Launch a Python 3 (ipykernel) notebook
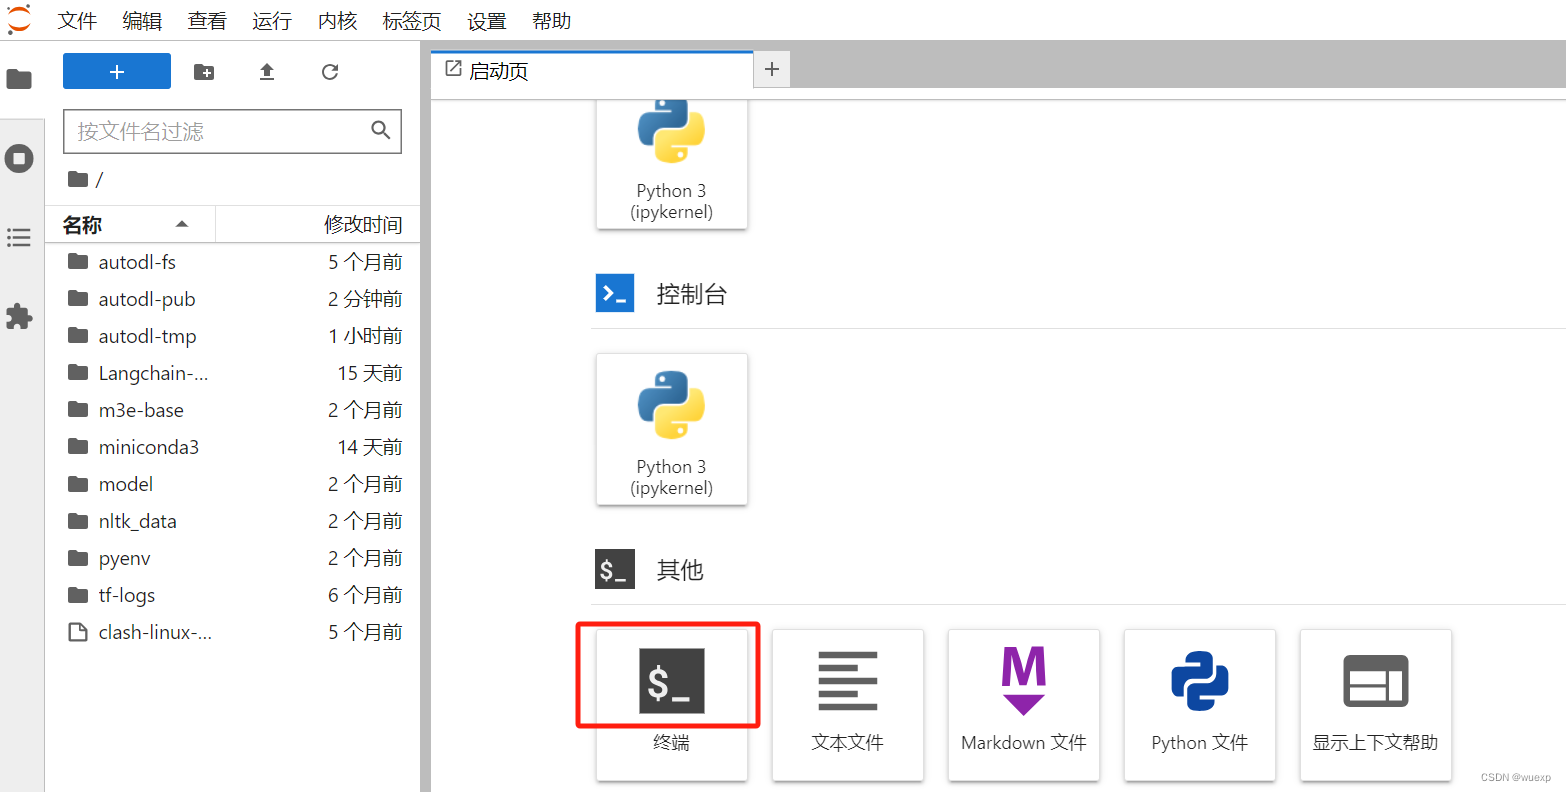Image resolution: width=1566 pixels, height=792 pixels. point(671,160)
